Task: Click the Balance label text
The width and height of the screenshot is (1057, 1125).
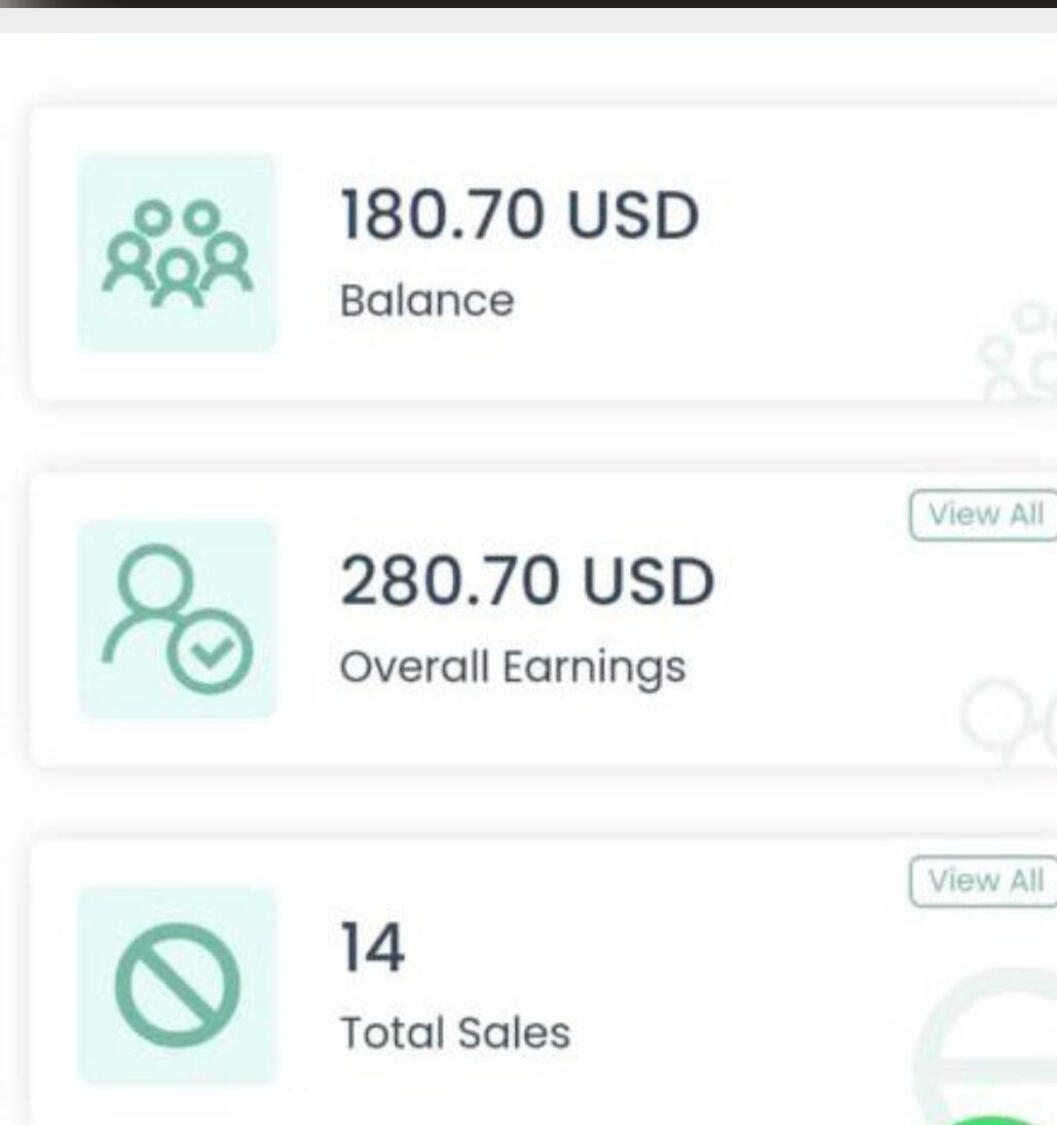Action: (x=427, y=300)
